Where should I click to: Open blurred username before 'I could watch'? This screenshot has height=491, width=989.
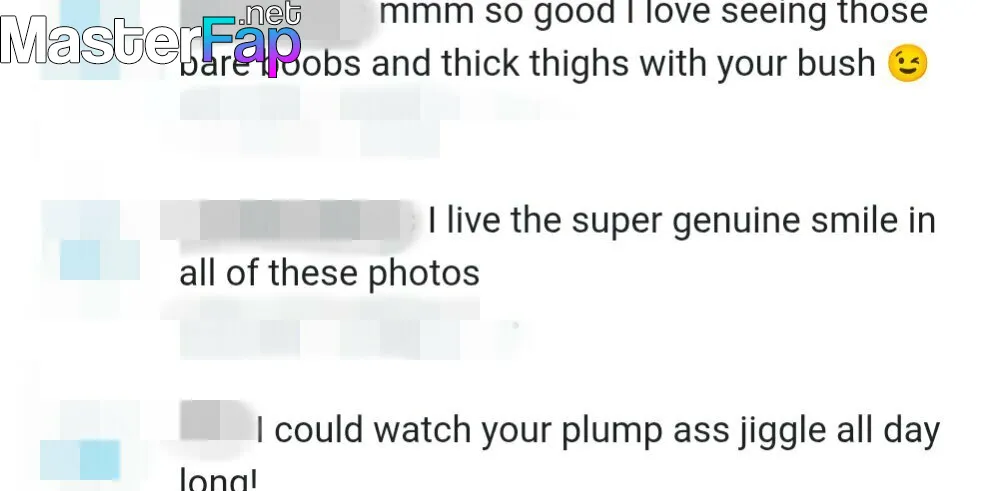coord(216,421)
